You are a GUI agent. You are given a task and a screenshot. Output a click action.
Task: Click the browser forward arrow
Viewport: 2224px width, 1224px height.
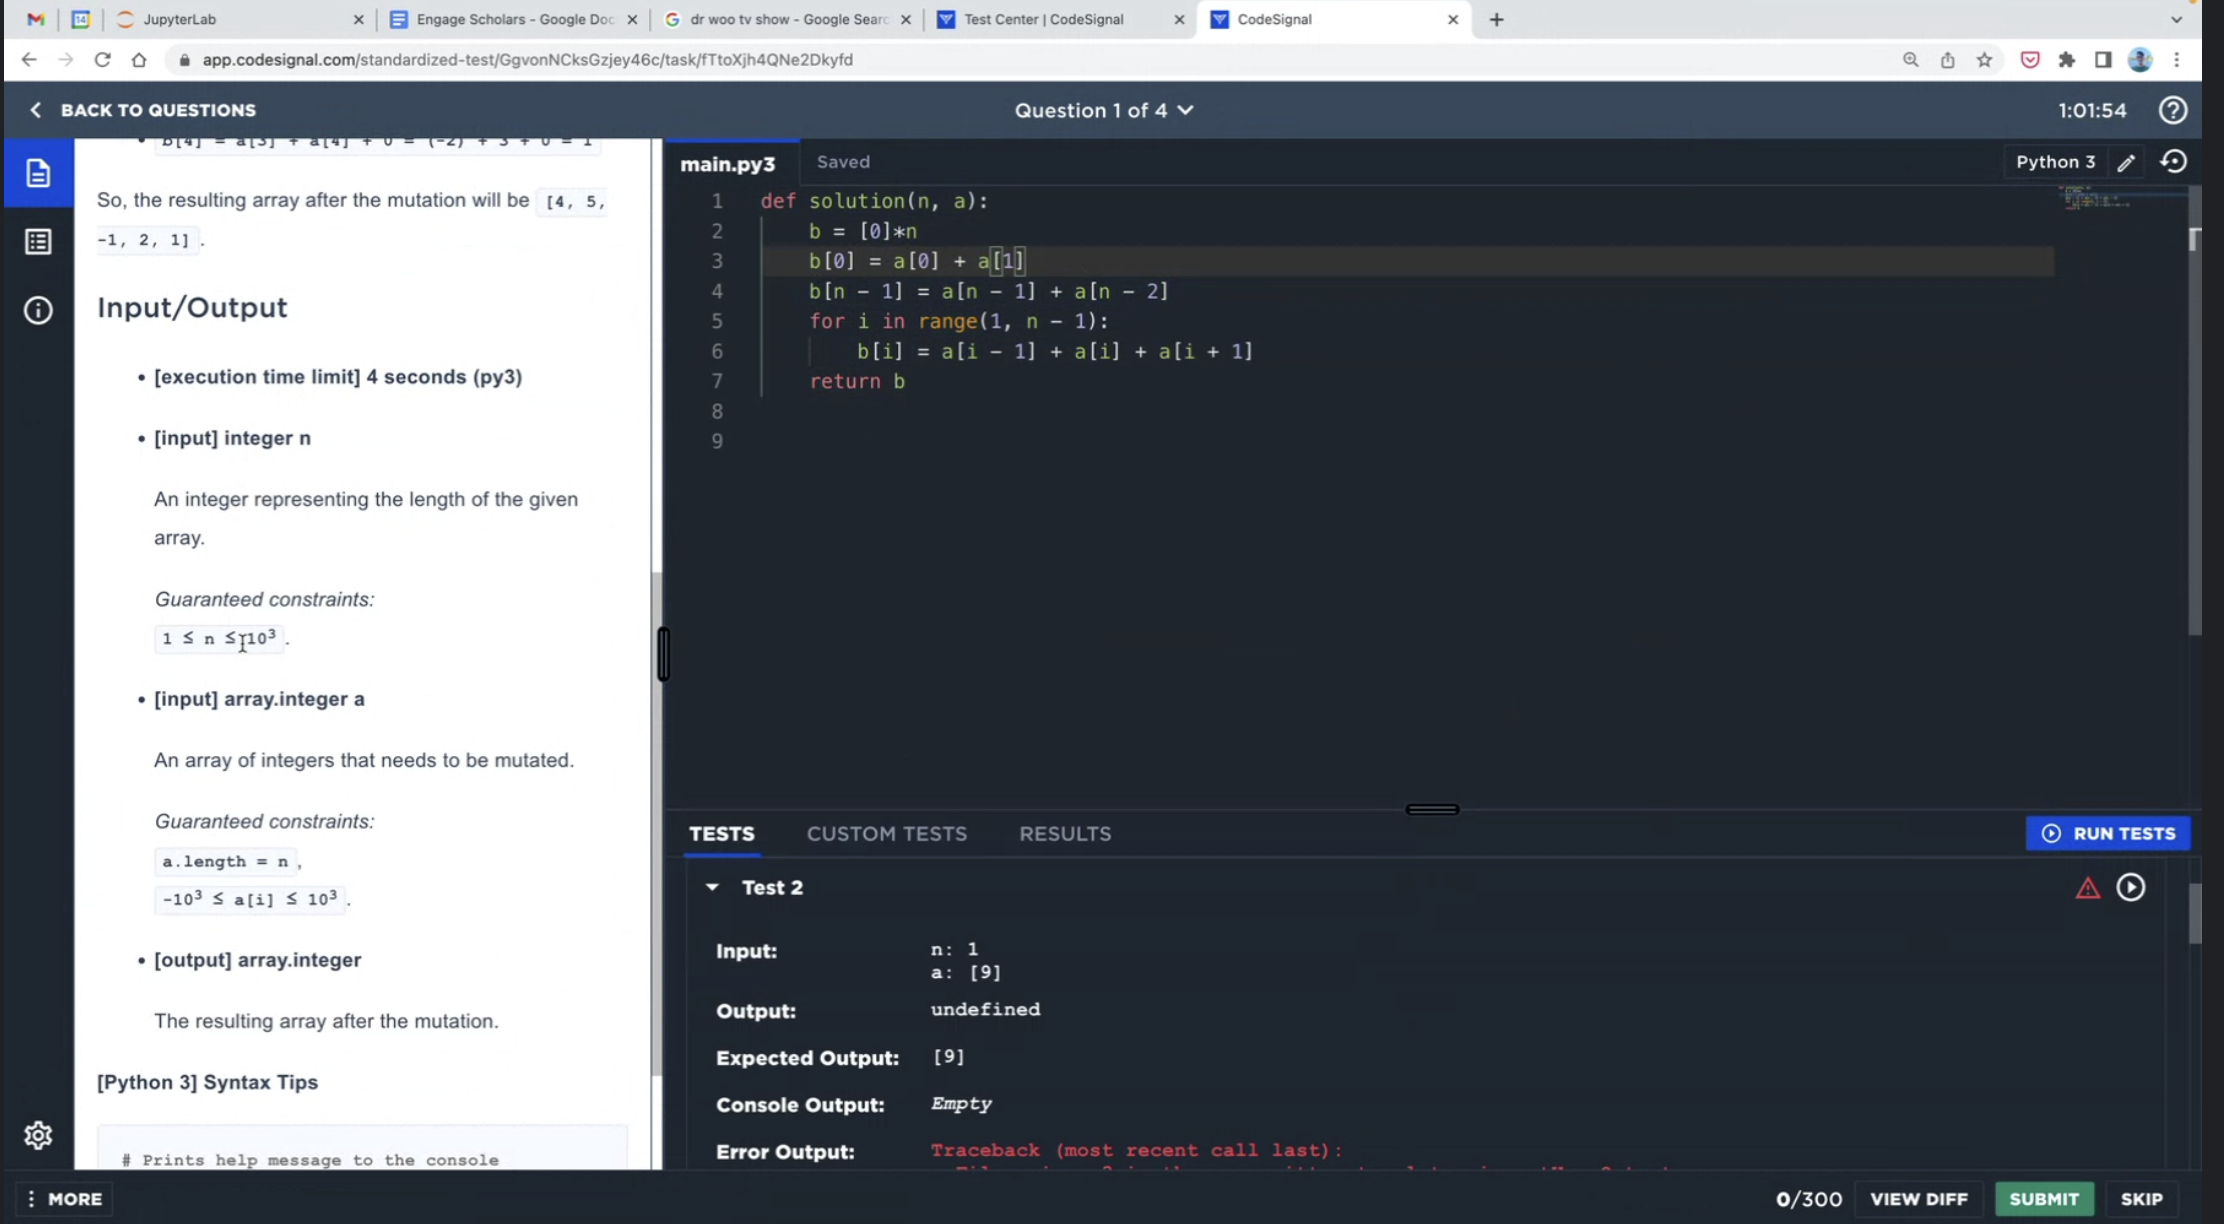point(66,60)
